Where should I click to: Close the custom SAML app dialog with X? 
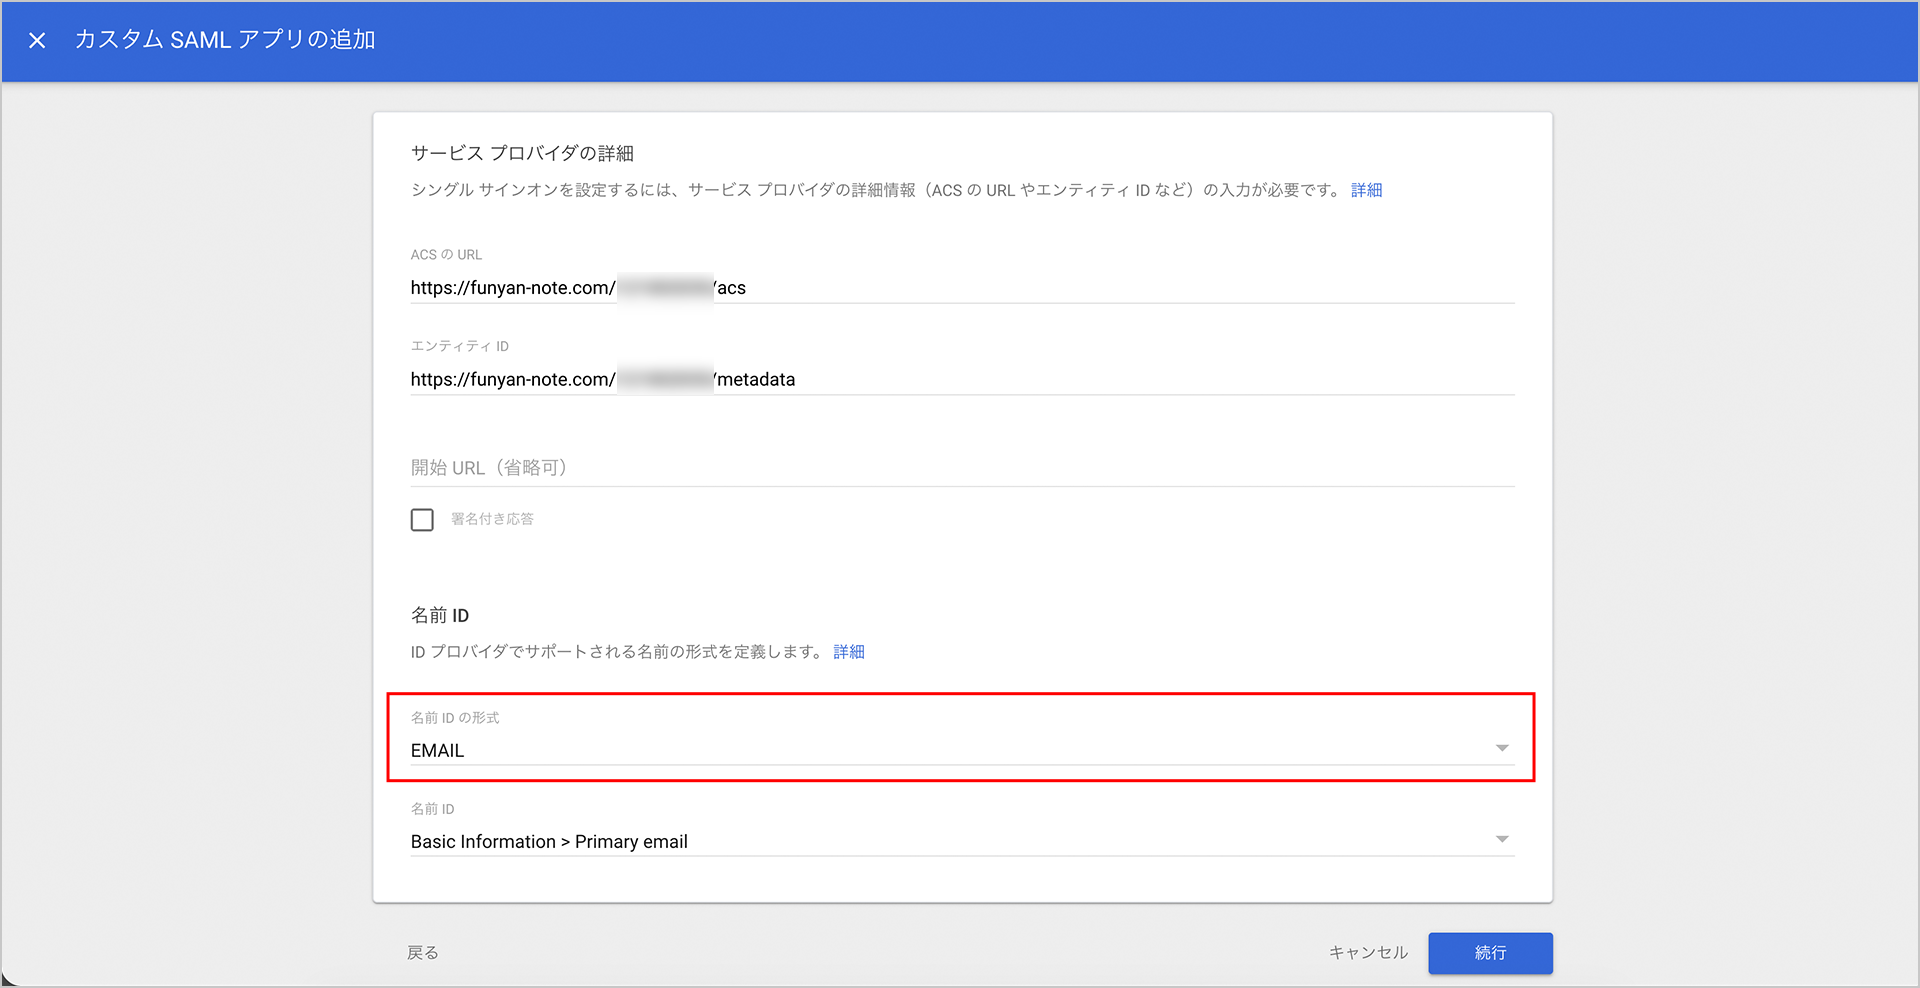(x=37, y=40)
